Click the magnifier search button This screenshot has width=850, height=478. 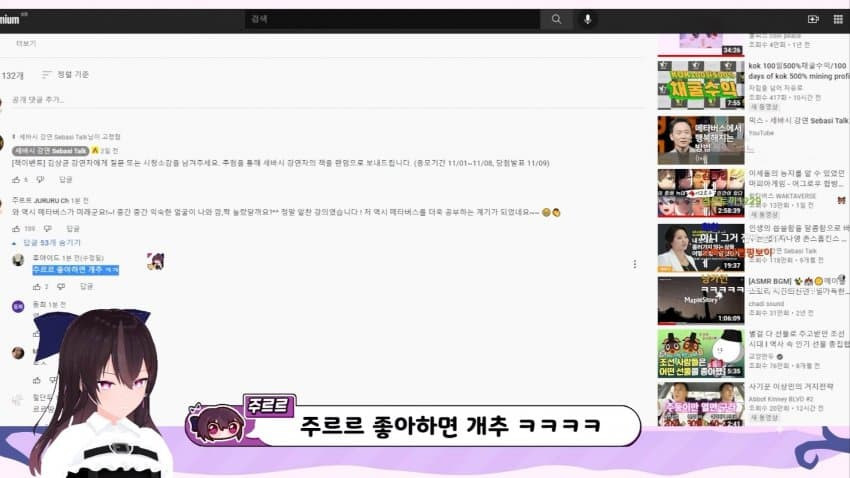pyautogui.click(x=556, y=19)
